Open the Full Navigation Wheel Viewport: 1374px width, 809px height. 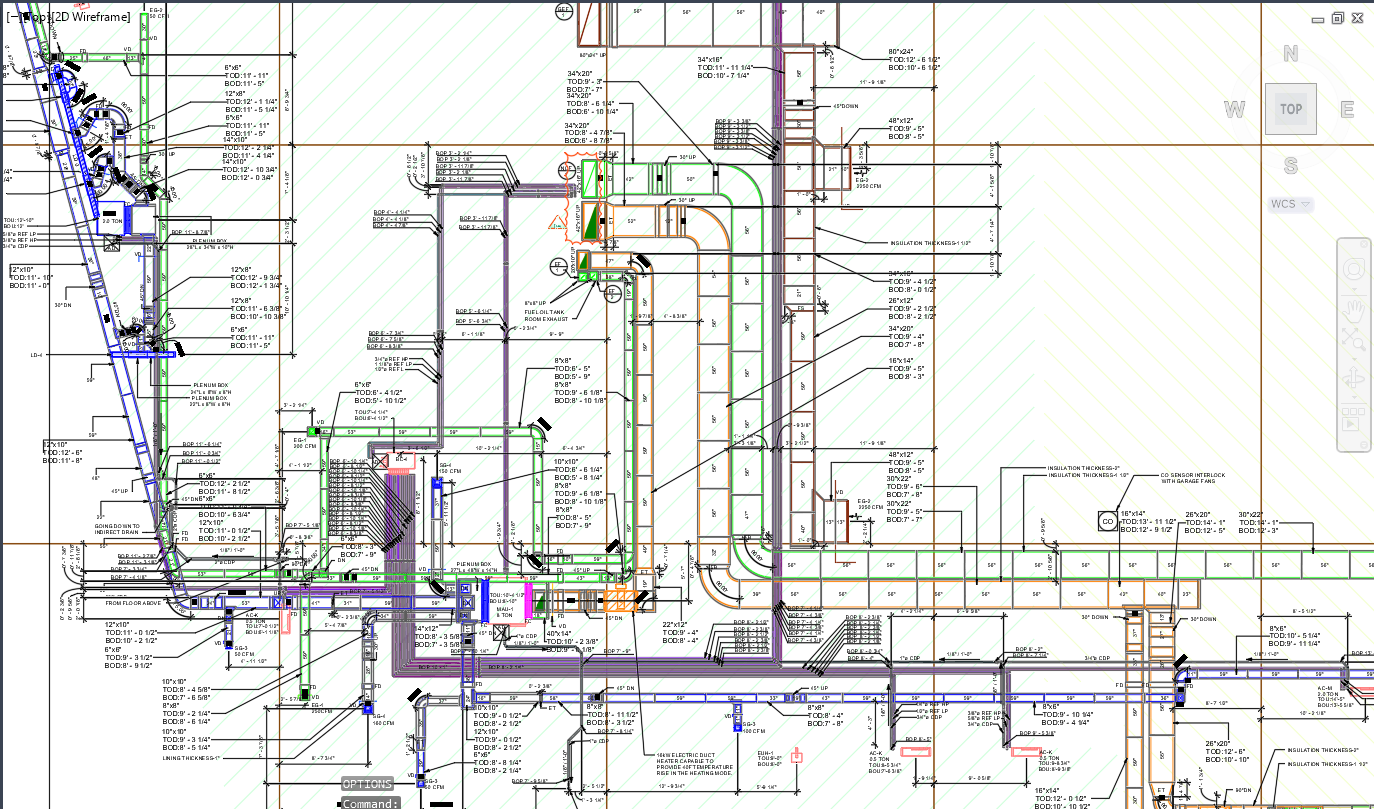1355,269
